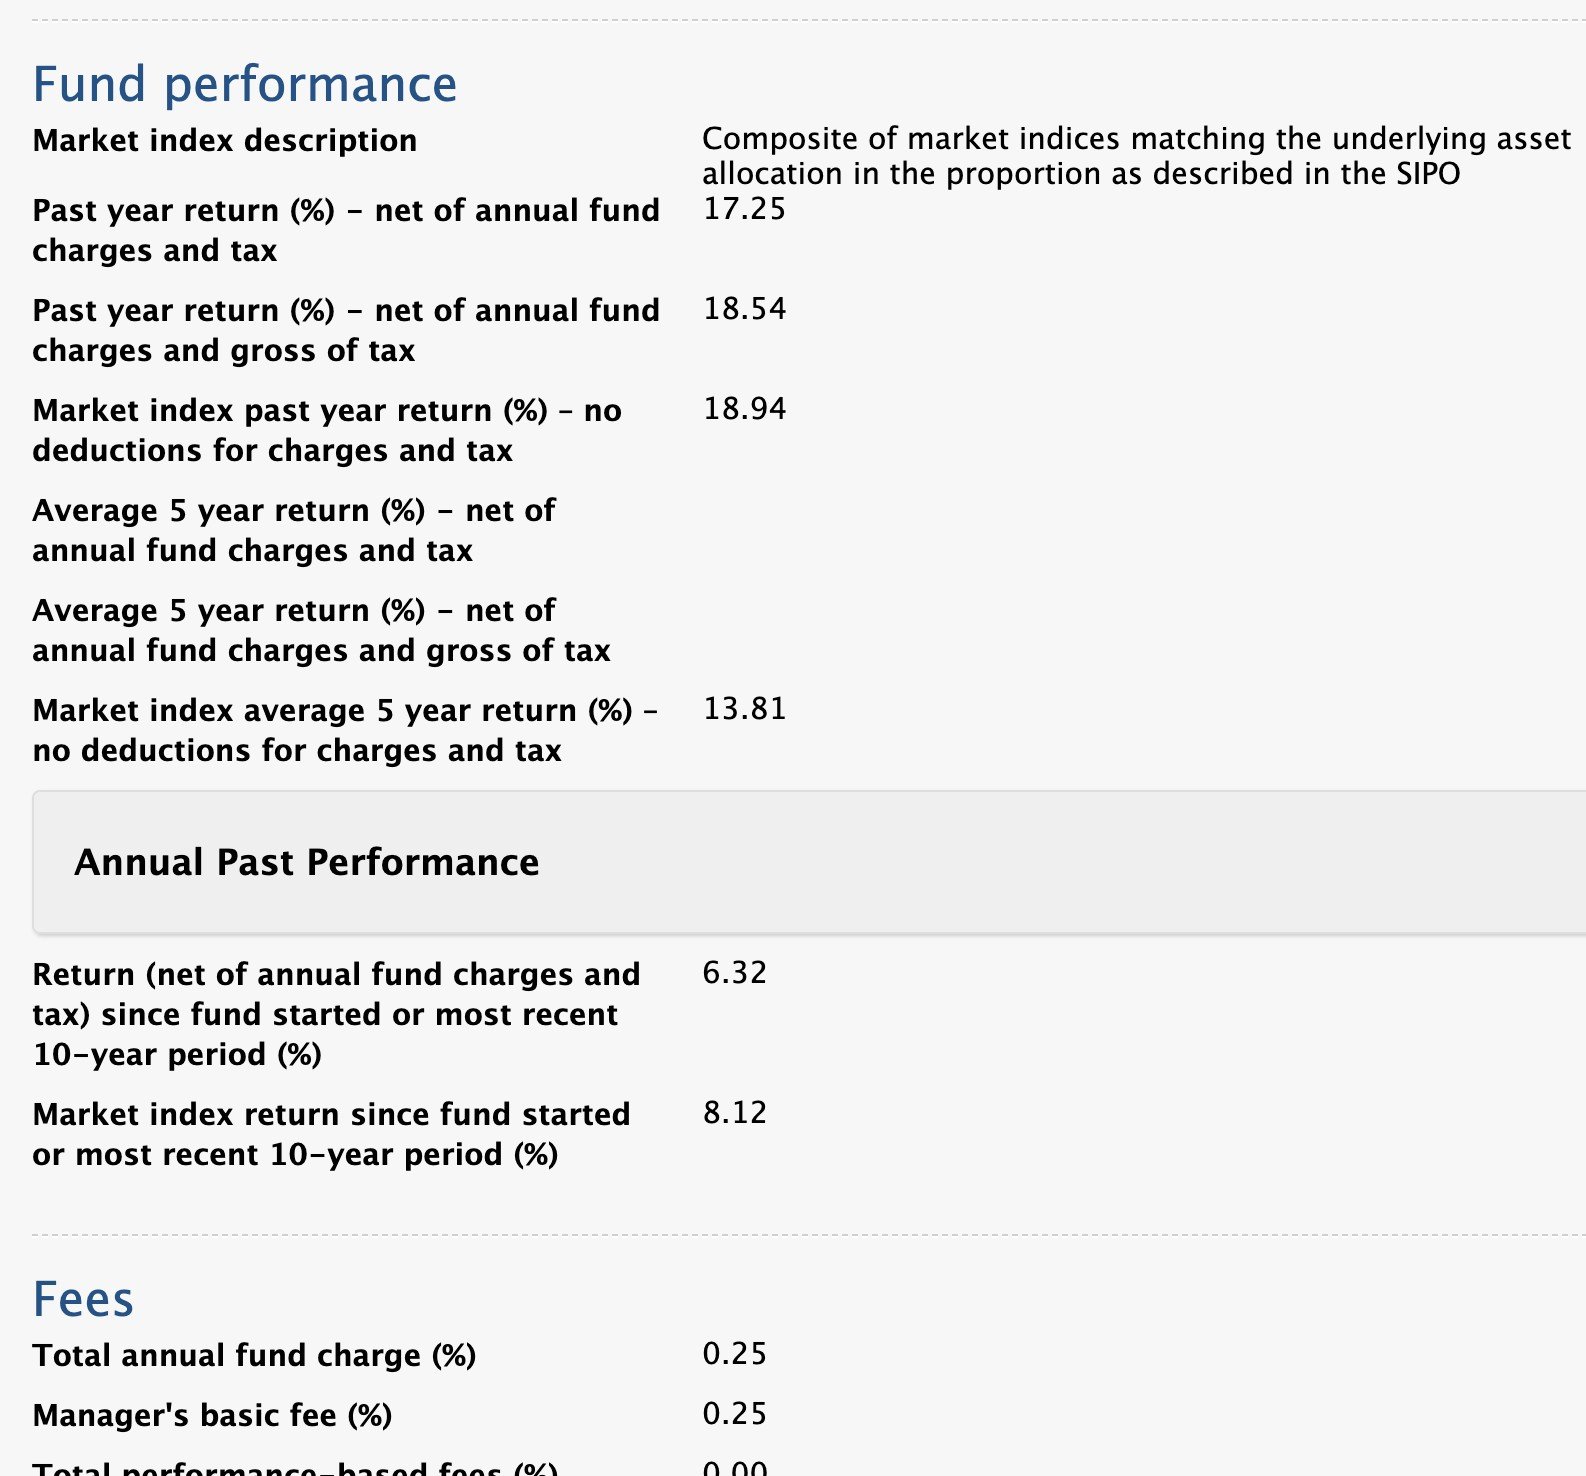Click the Total performance-based fees label
Image resolution: width=1586 pixels, height=1476 pixels.
[x=295, y=1468]
